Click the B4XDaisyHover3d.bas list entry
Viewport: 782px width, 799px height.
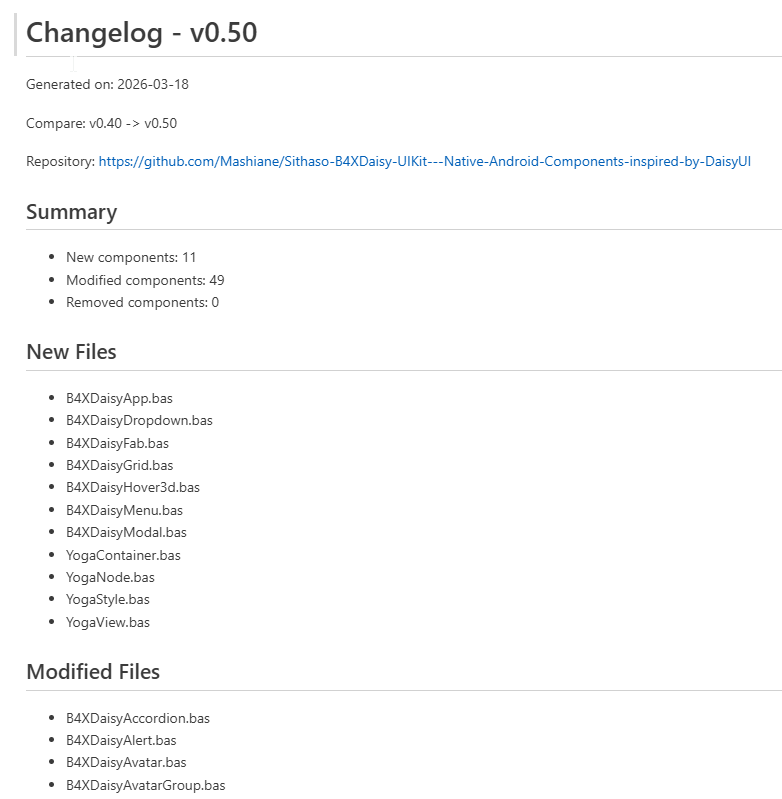tap(133, 487)
